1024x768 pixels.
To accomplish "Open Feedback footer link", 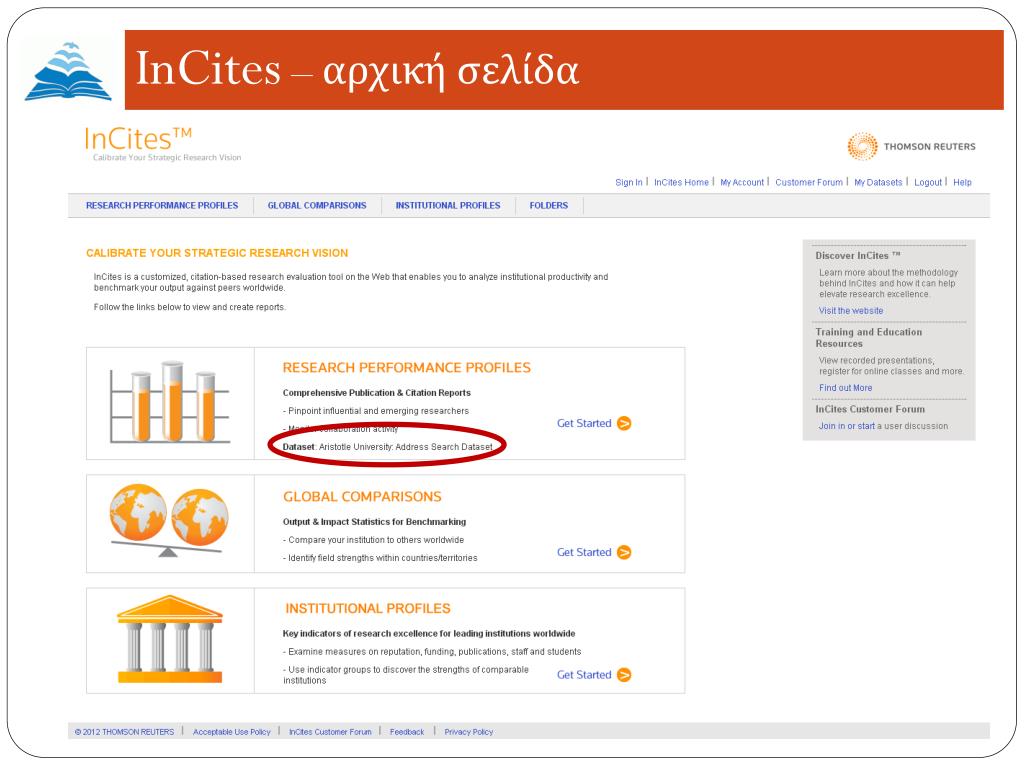I will click(x=407, y=732).
